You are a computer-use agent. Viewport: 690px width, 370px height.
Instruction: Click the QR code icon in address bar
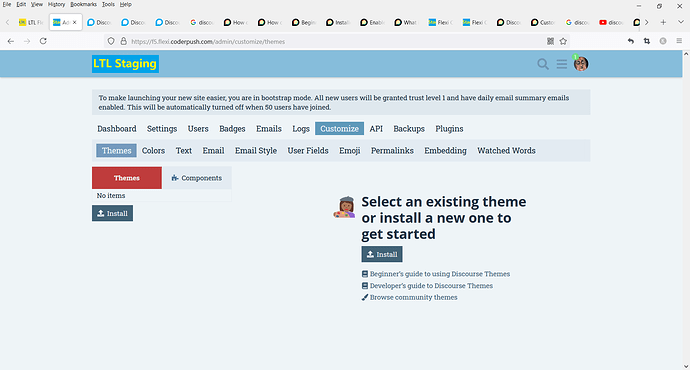click(x=550, y=41)
